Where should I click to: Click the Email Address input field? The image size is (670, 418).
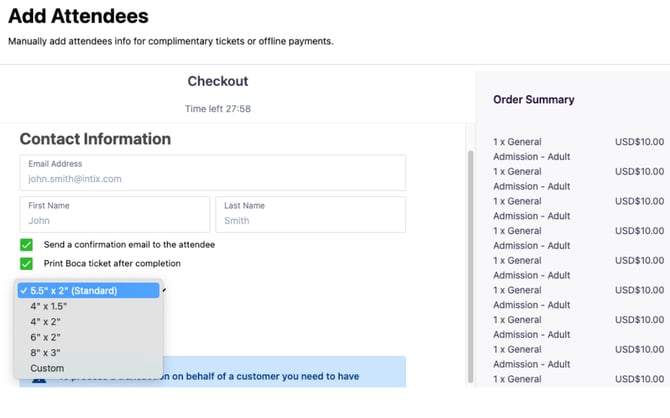pyautogui.click(x=212, y=173)
